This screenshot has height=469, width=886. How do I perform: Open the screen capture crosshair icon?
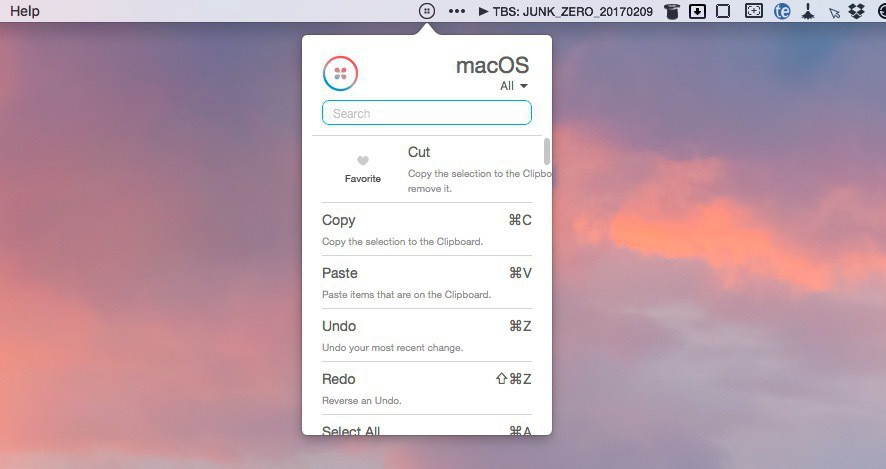coord(754,11)
